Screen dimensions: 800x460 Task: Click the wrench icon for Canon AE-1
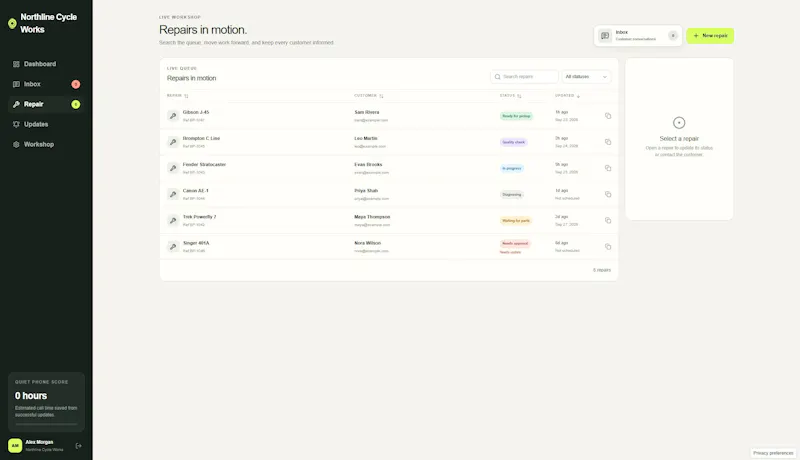tap(173, 194)
